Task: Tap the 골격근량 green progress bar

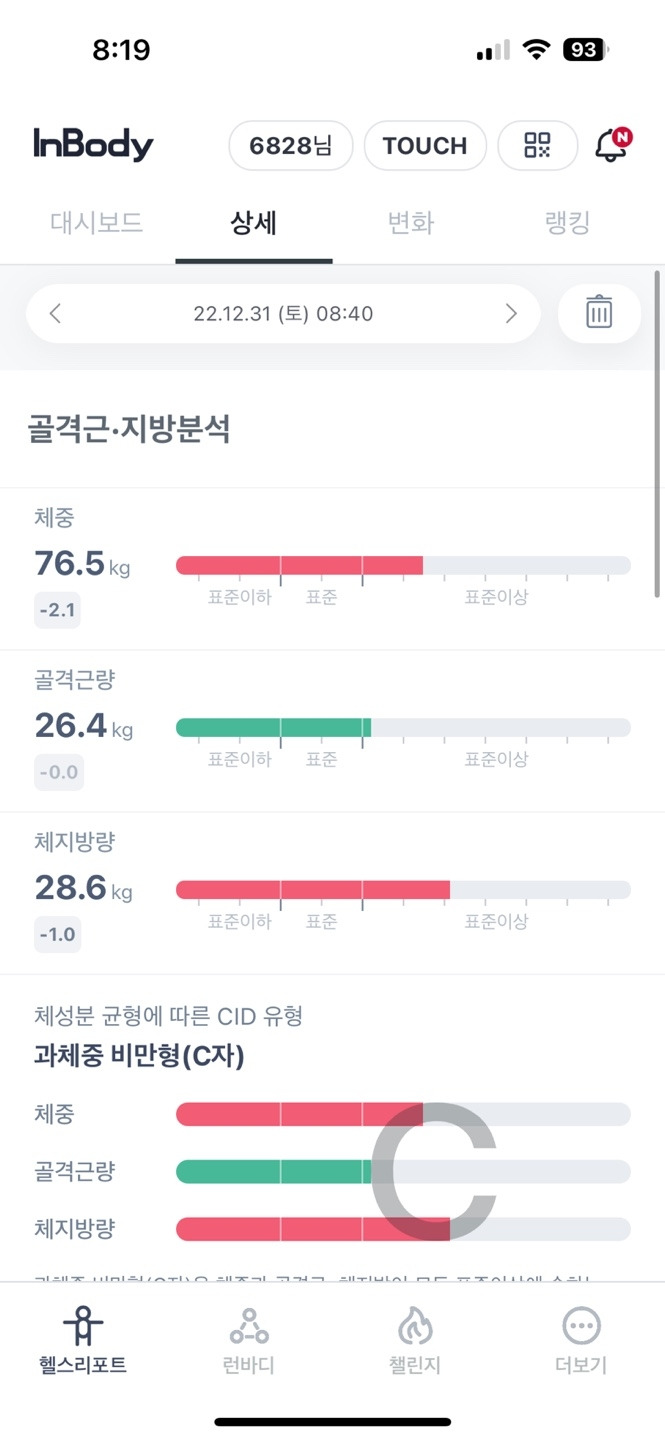Action: pos(273,727)
